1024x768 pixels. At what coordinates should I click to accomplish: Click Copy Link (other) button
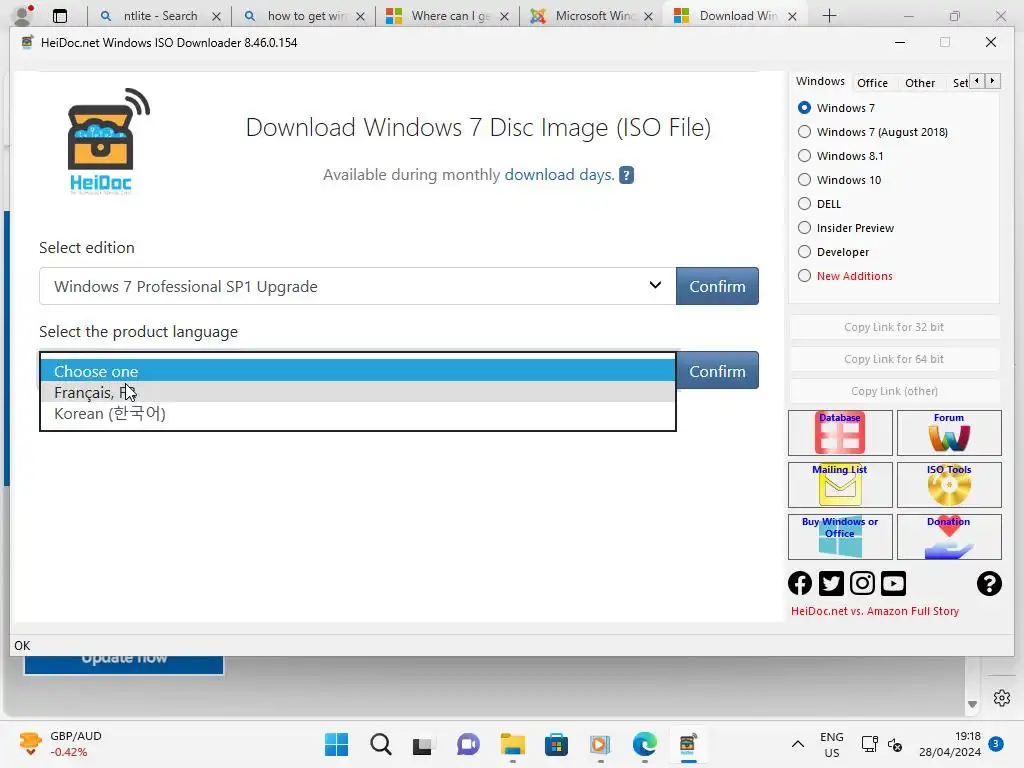894,391
